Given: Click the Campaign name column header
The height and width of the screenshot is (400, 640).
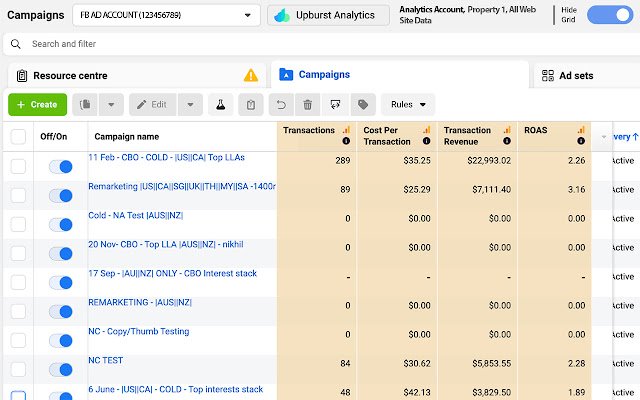Looking at the screenshot, I should pyautogui.click(x=127, y=137).
